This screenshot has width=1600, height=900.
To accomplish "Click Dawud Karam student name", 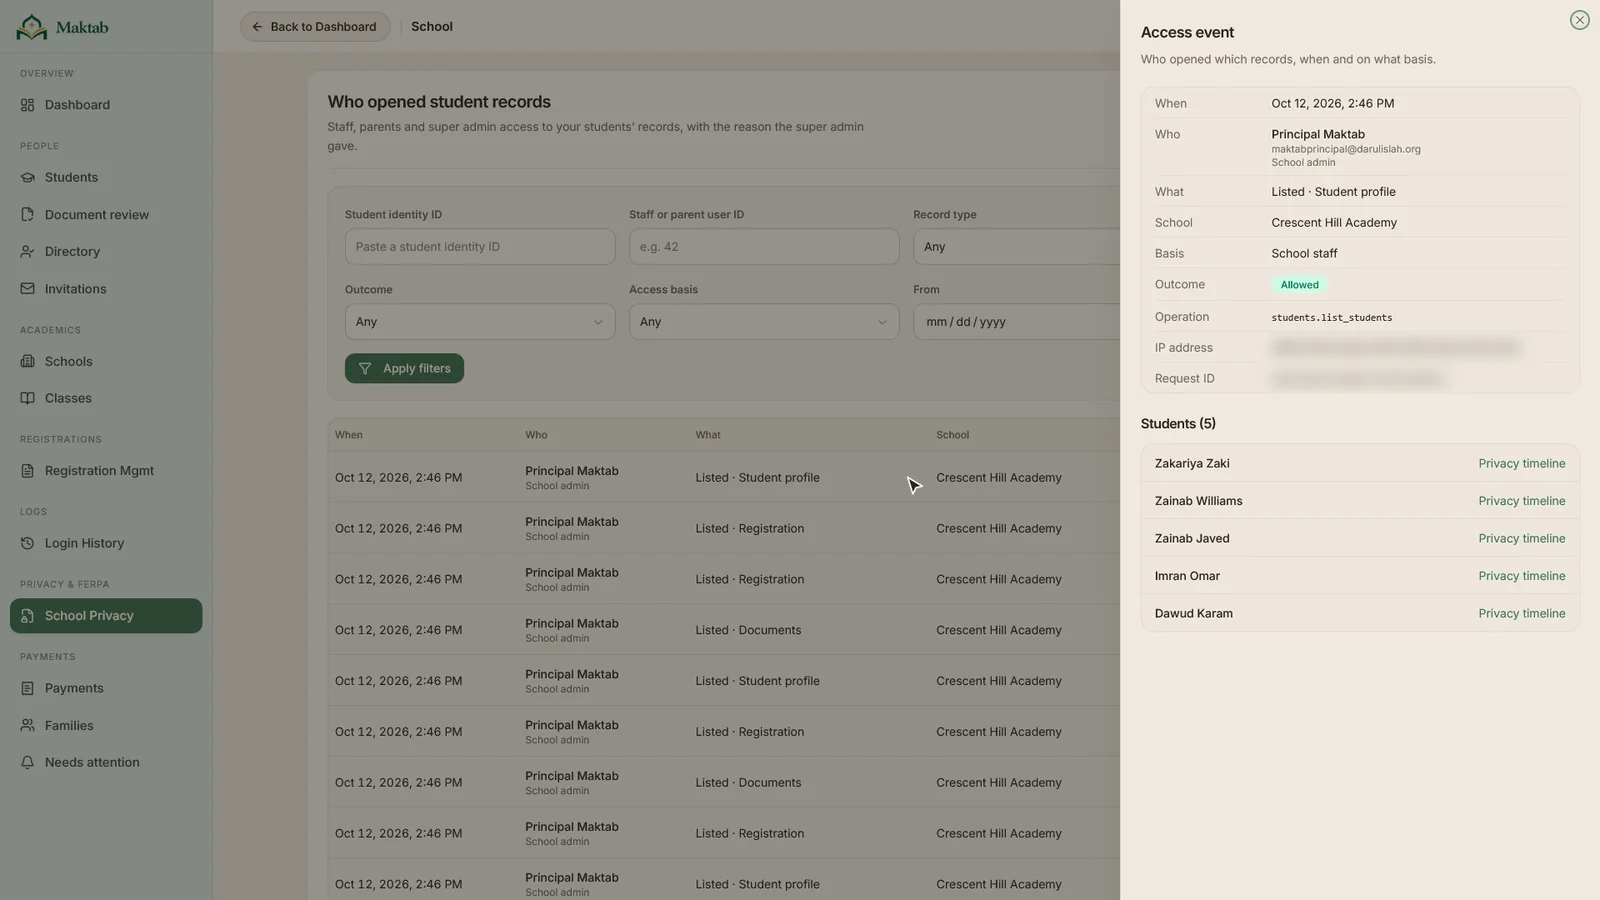I will tap(1193, 614).
